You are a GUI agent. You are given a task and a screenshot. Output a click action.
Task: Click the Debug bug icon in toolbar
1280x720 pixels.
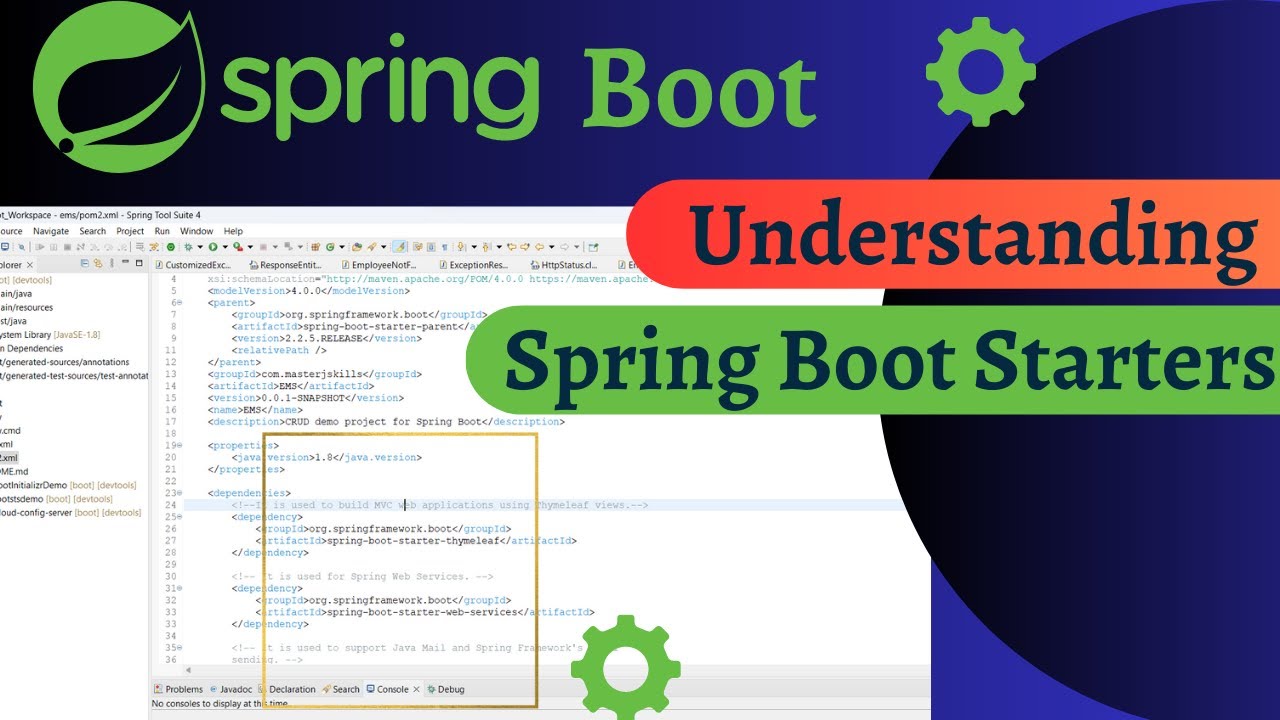tap(188, 246)
